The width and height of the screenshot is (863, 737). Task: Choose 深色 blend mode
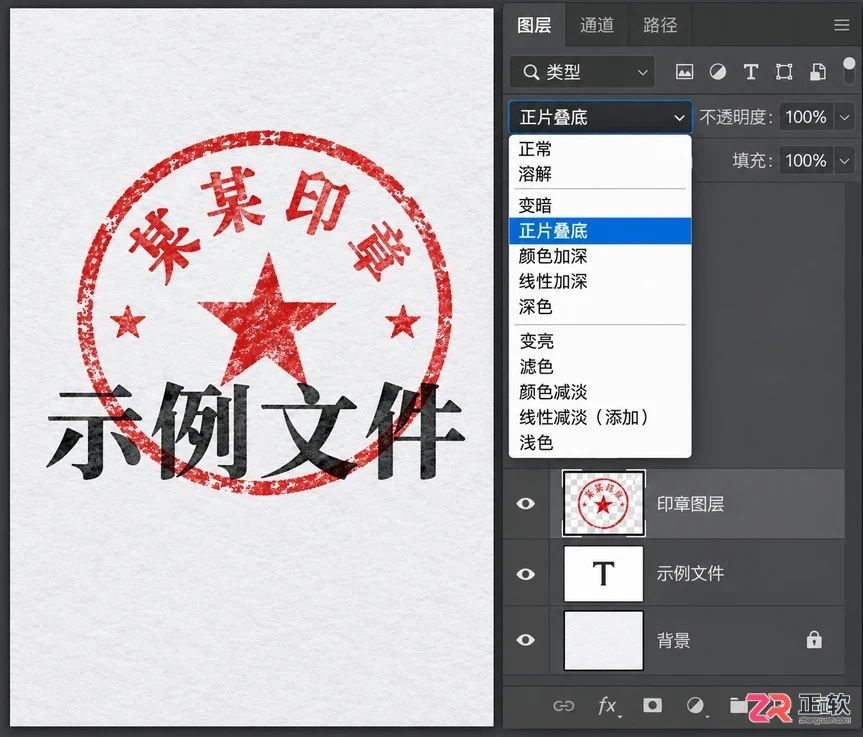pyautogui.click(x=600, y=307)
